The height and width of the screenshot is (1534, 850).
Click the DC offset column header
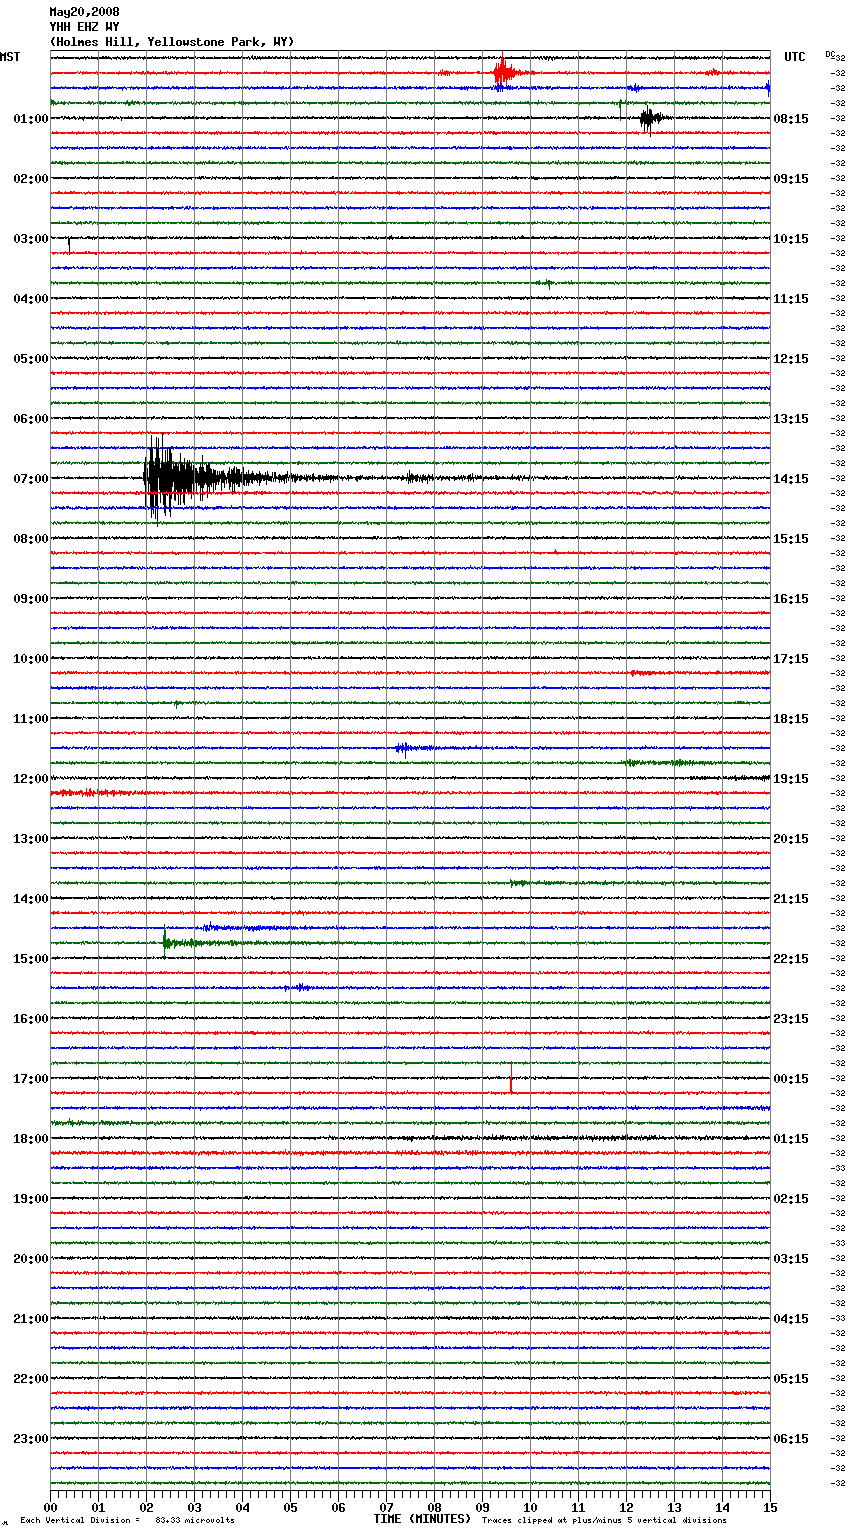point(831,55)
